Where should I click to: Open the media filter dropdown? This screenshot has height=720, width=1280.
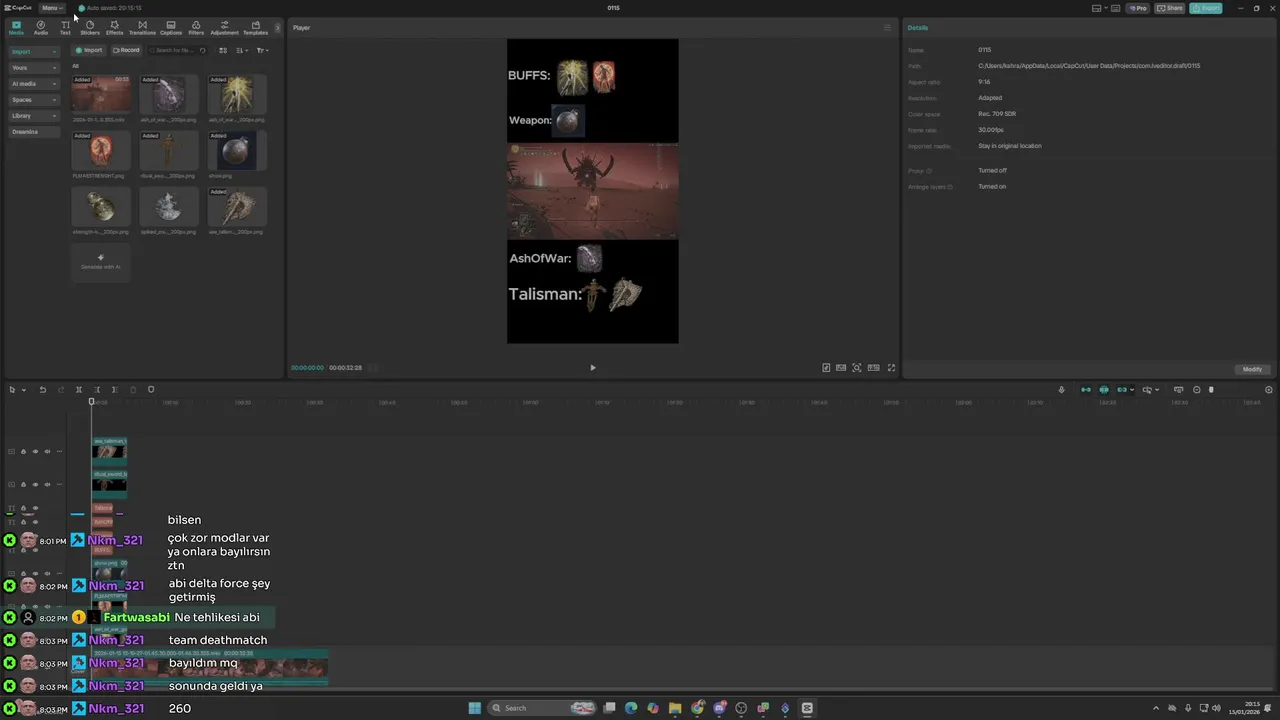pyautogui.click(x=262, y=50)
